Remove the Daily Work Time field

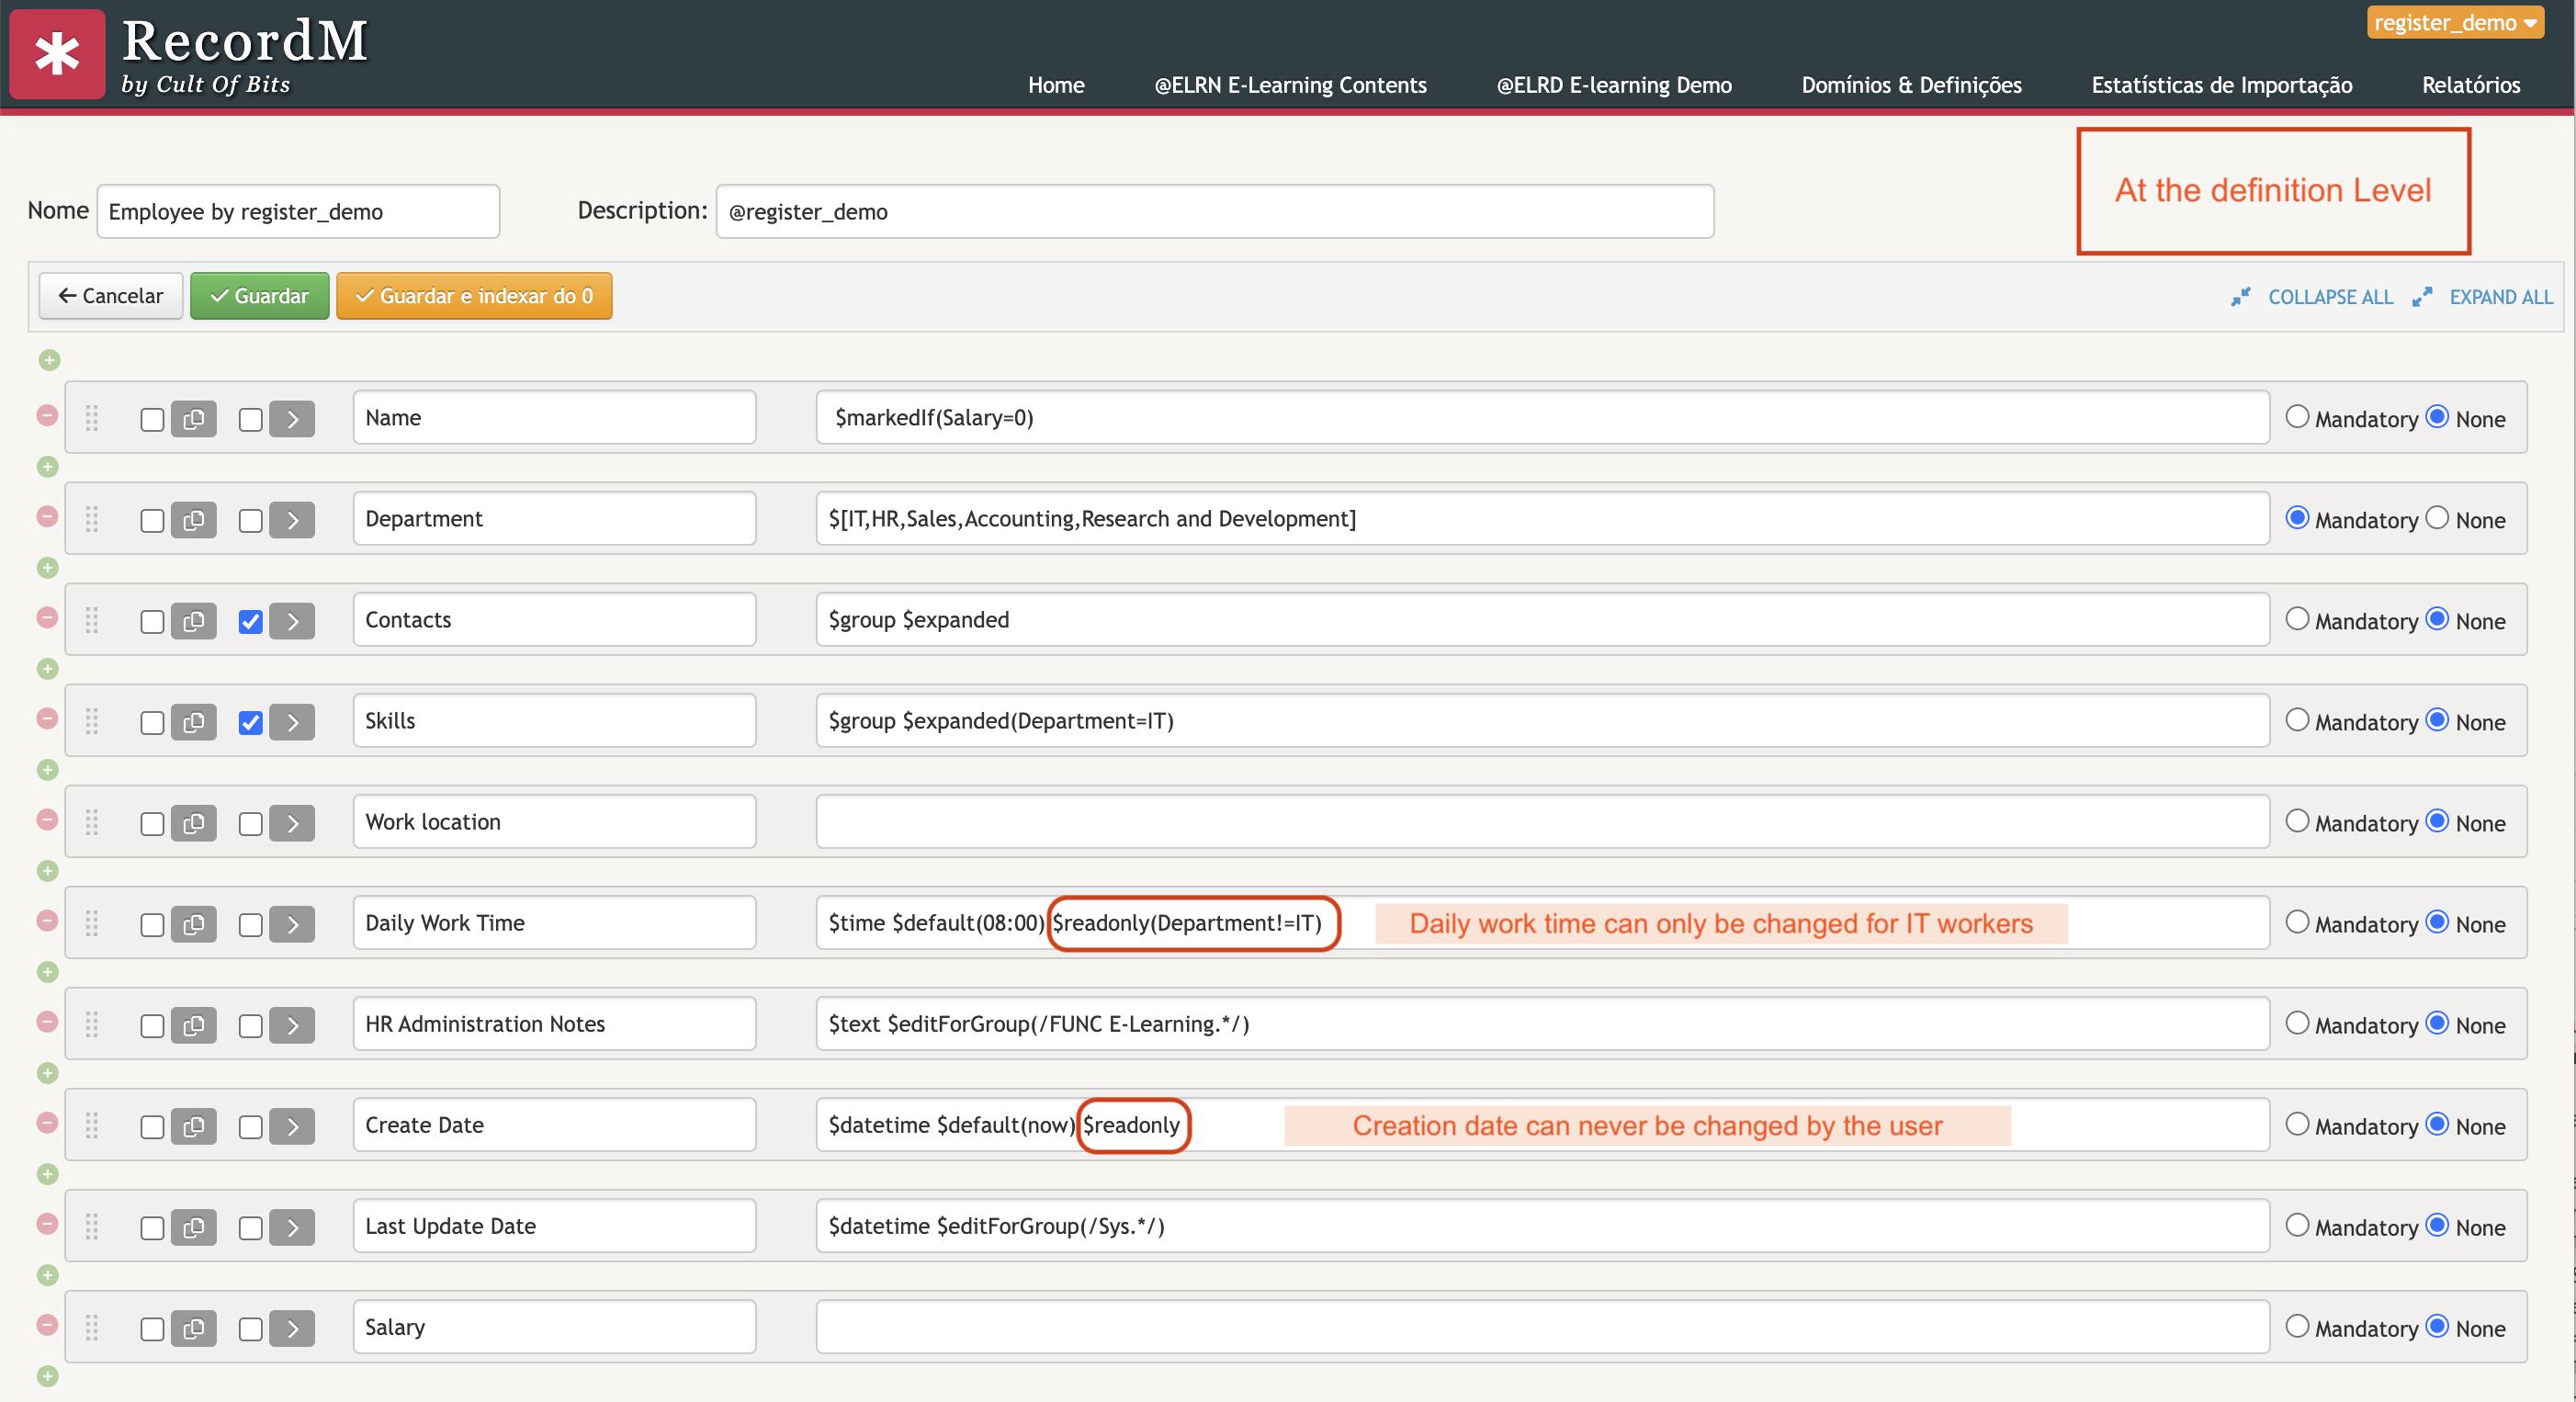point(47,920)
